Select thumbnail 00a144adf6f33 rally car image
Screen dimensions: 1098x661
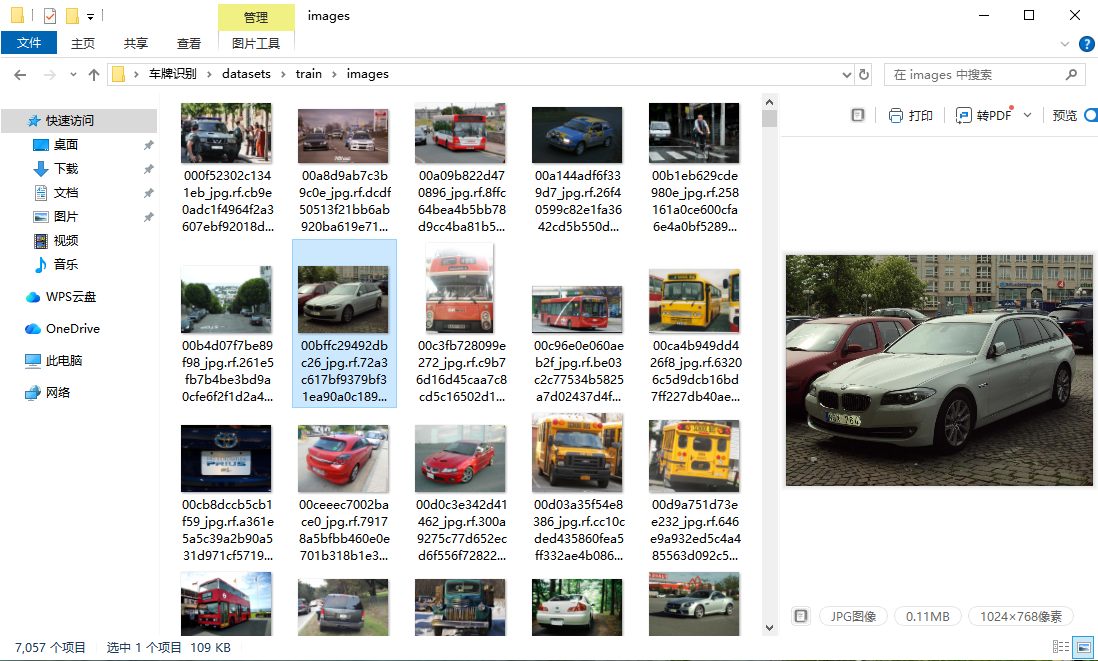[x=577, y=134]
